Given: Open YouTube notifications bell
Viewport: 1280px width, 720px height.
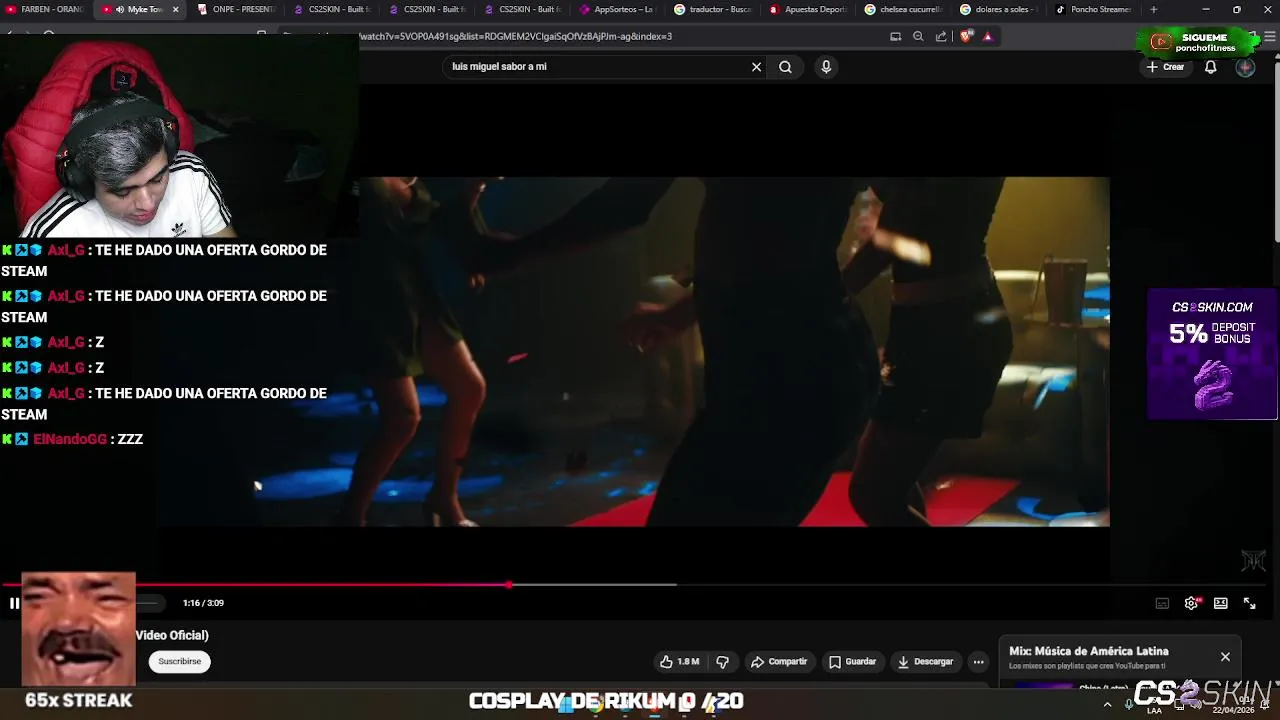Looking at the screenshot, I should point(1210,67).
